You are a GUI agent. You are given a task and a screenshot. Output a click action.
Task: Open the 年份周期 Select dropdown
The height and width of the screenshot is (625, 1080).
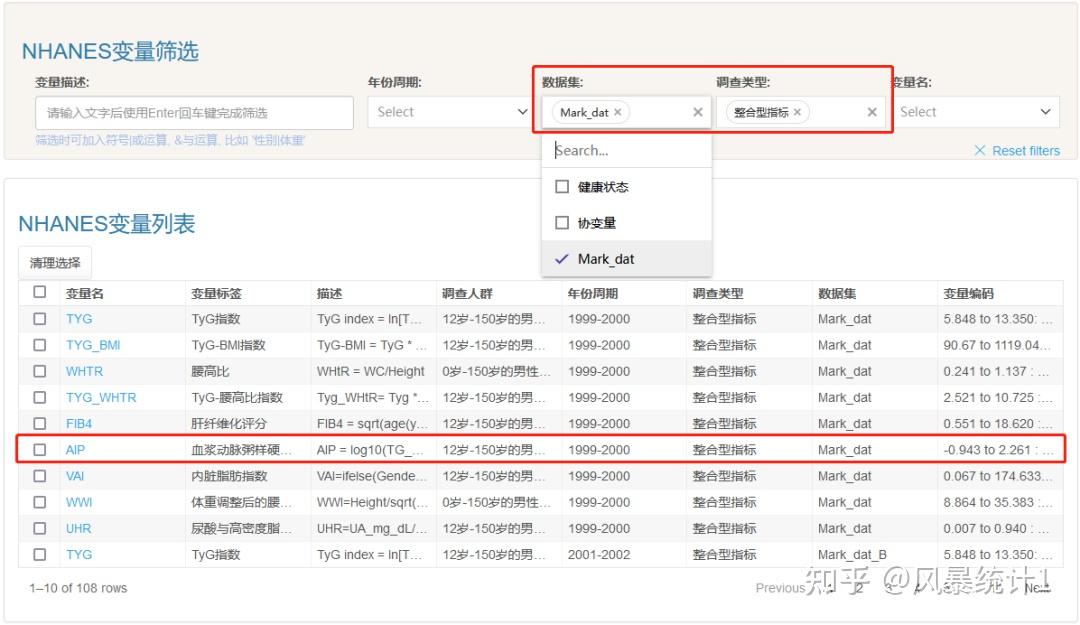click(449, 112)
